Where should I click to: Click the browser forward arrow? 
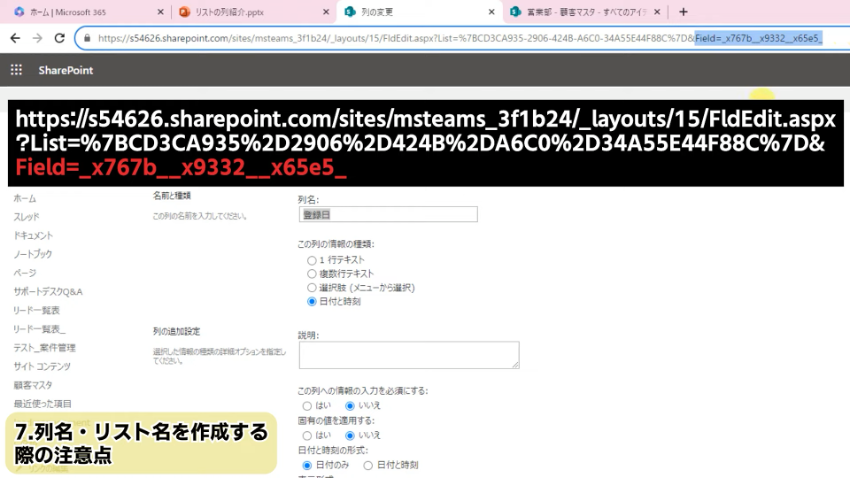[x=37, y=38]
